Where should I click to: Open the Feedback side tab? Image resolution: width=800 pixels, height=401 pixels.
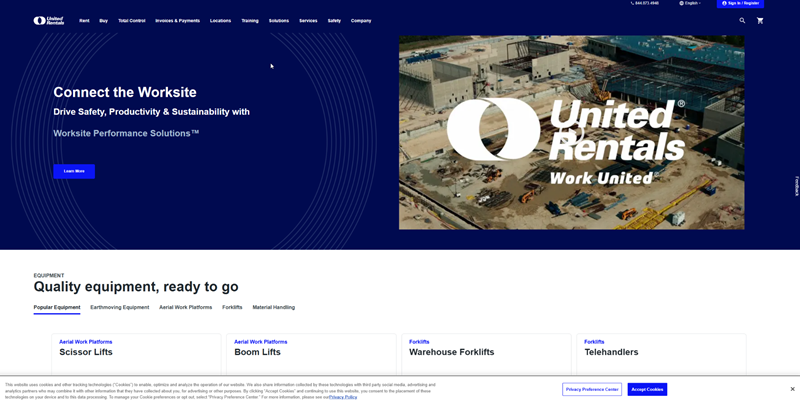(796, 186)
